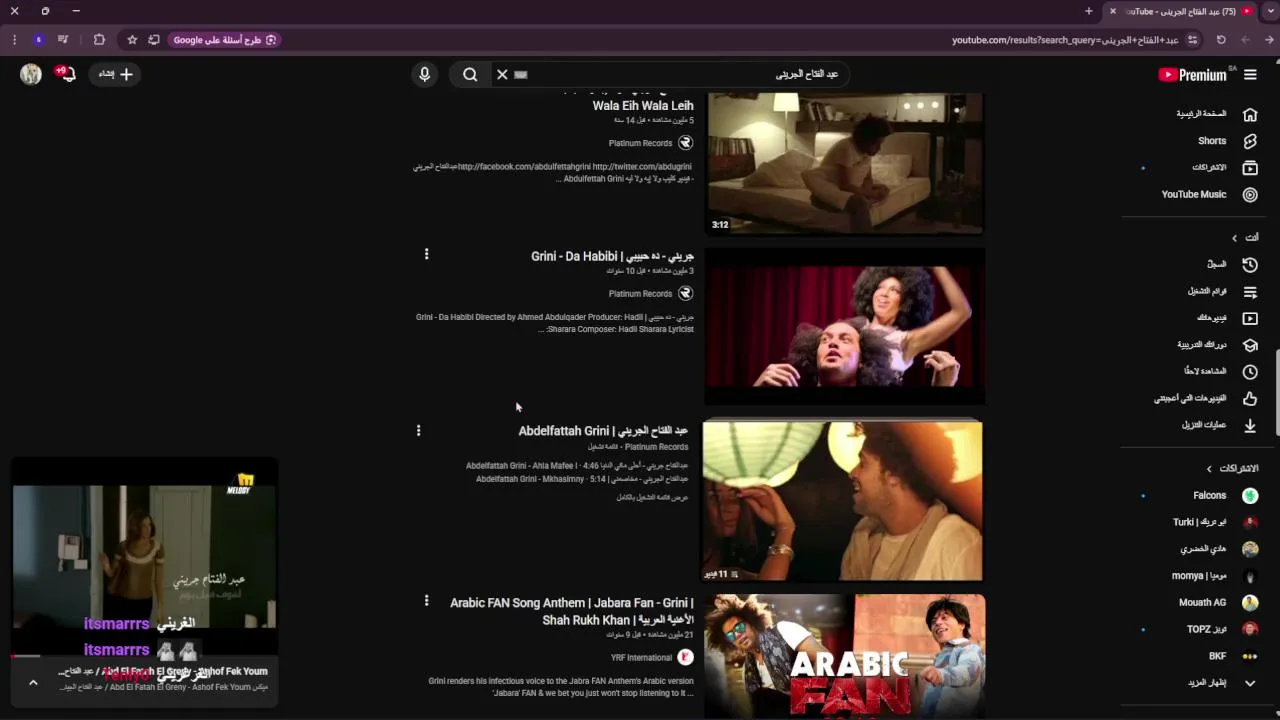1280x720 pixels.
Task: Open Your videos (فيديوهاتك) in sidebar
Action: point(1225,318)
